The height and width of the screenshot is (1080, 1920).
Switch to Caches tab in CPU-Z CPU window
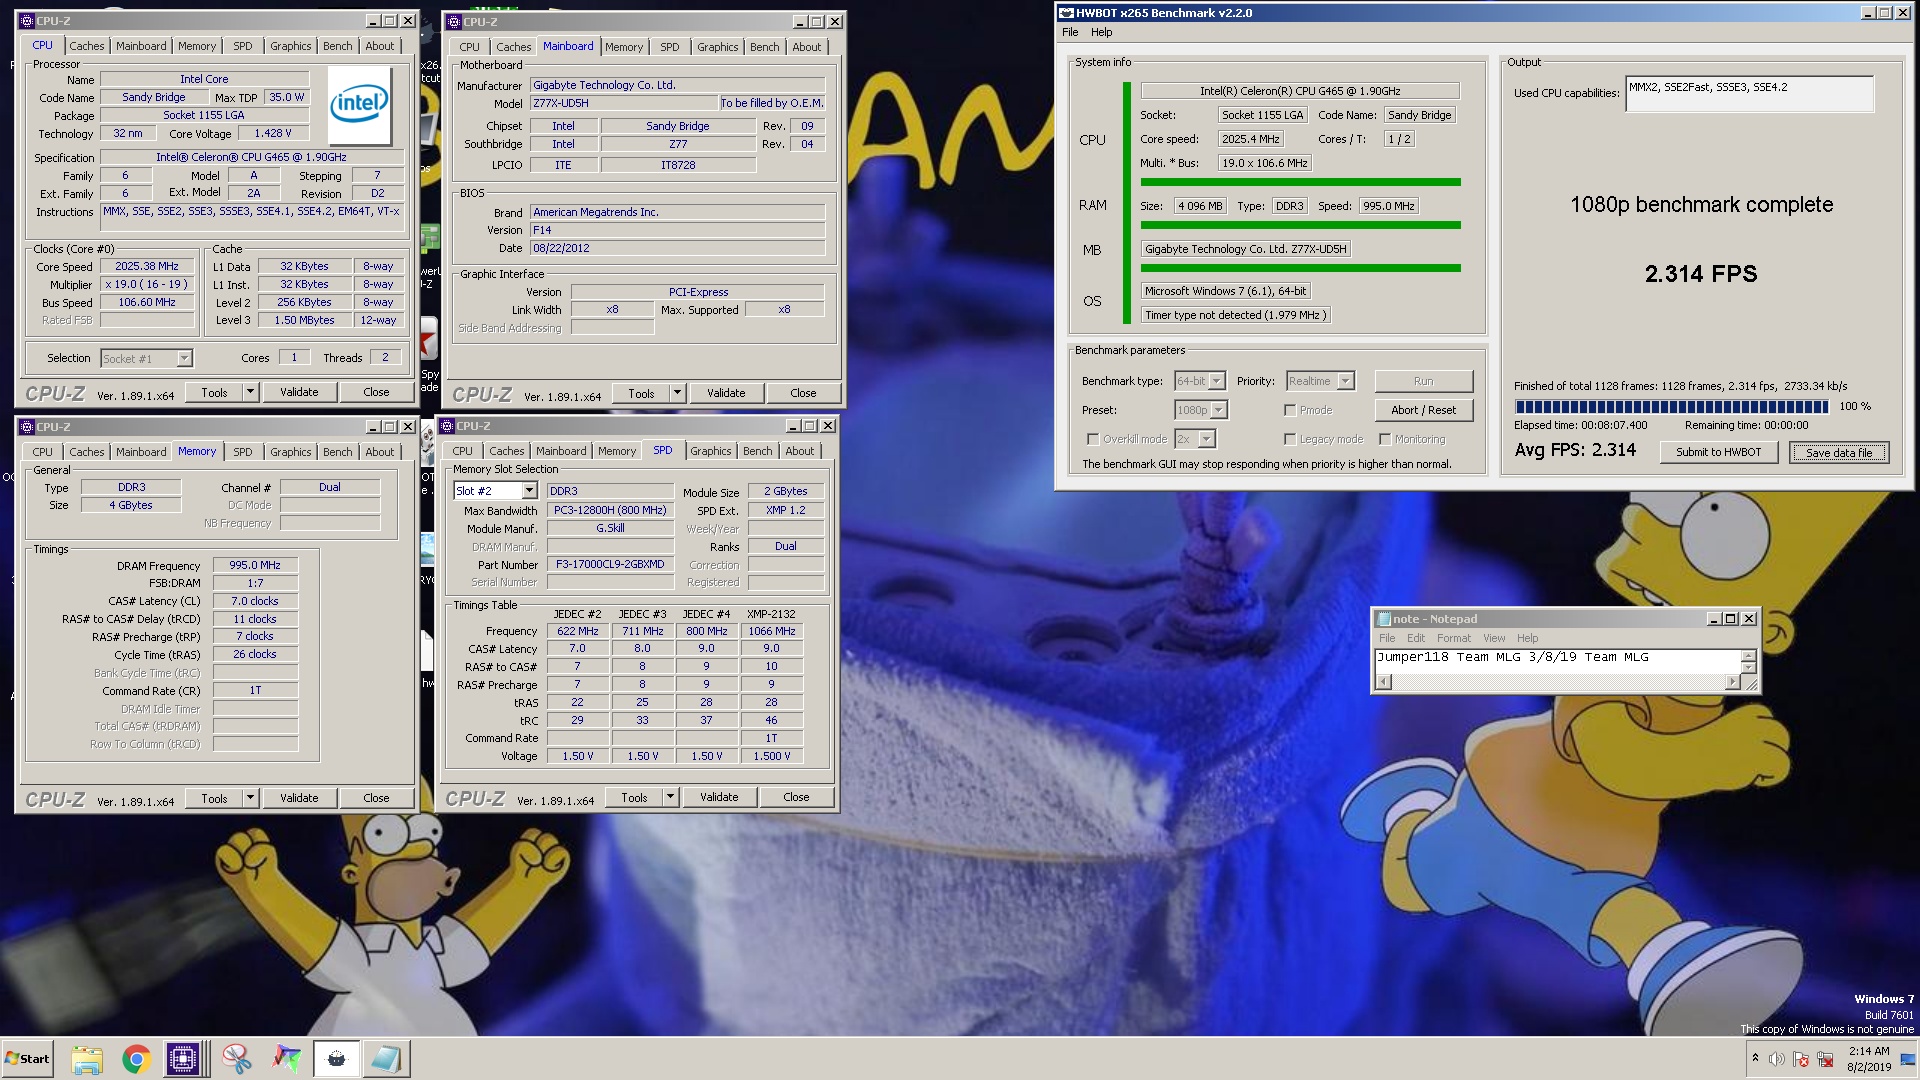[87, 46]
